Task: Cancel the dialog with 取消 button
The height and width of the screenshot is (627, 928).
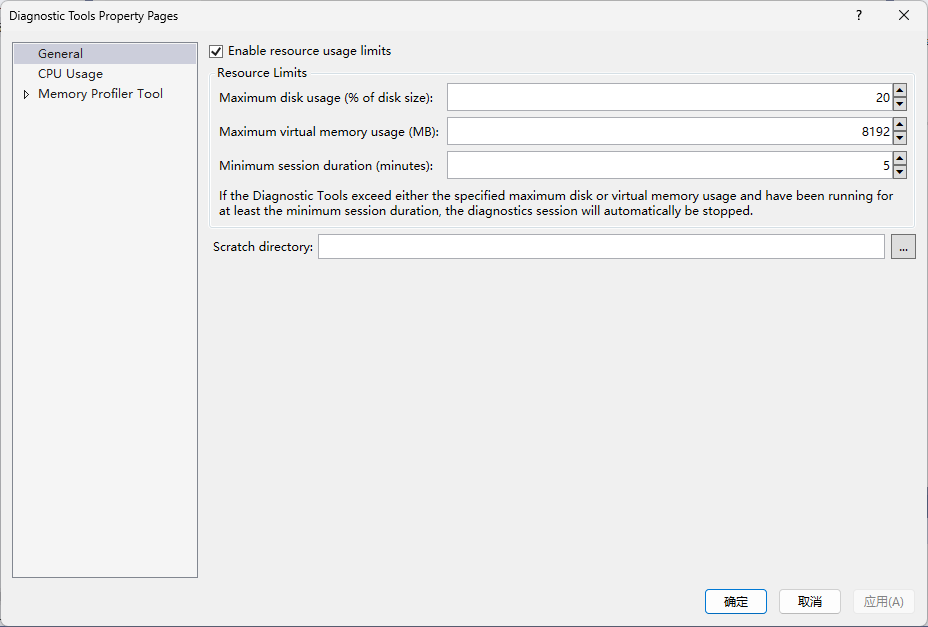Action: coord(810,602)
